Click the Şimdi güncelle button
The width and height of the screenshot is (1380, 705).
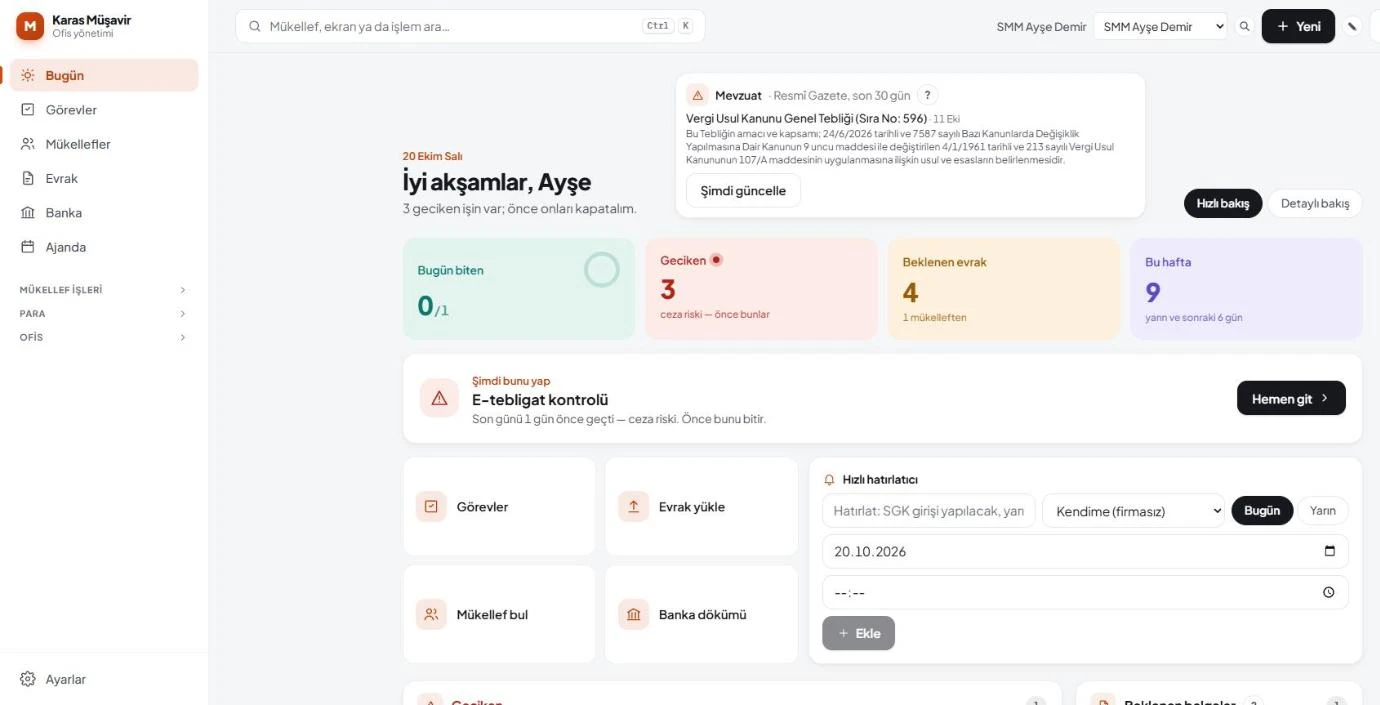743,191
